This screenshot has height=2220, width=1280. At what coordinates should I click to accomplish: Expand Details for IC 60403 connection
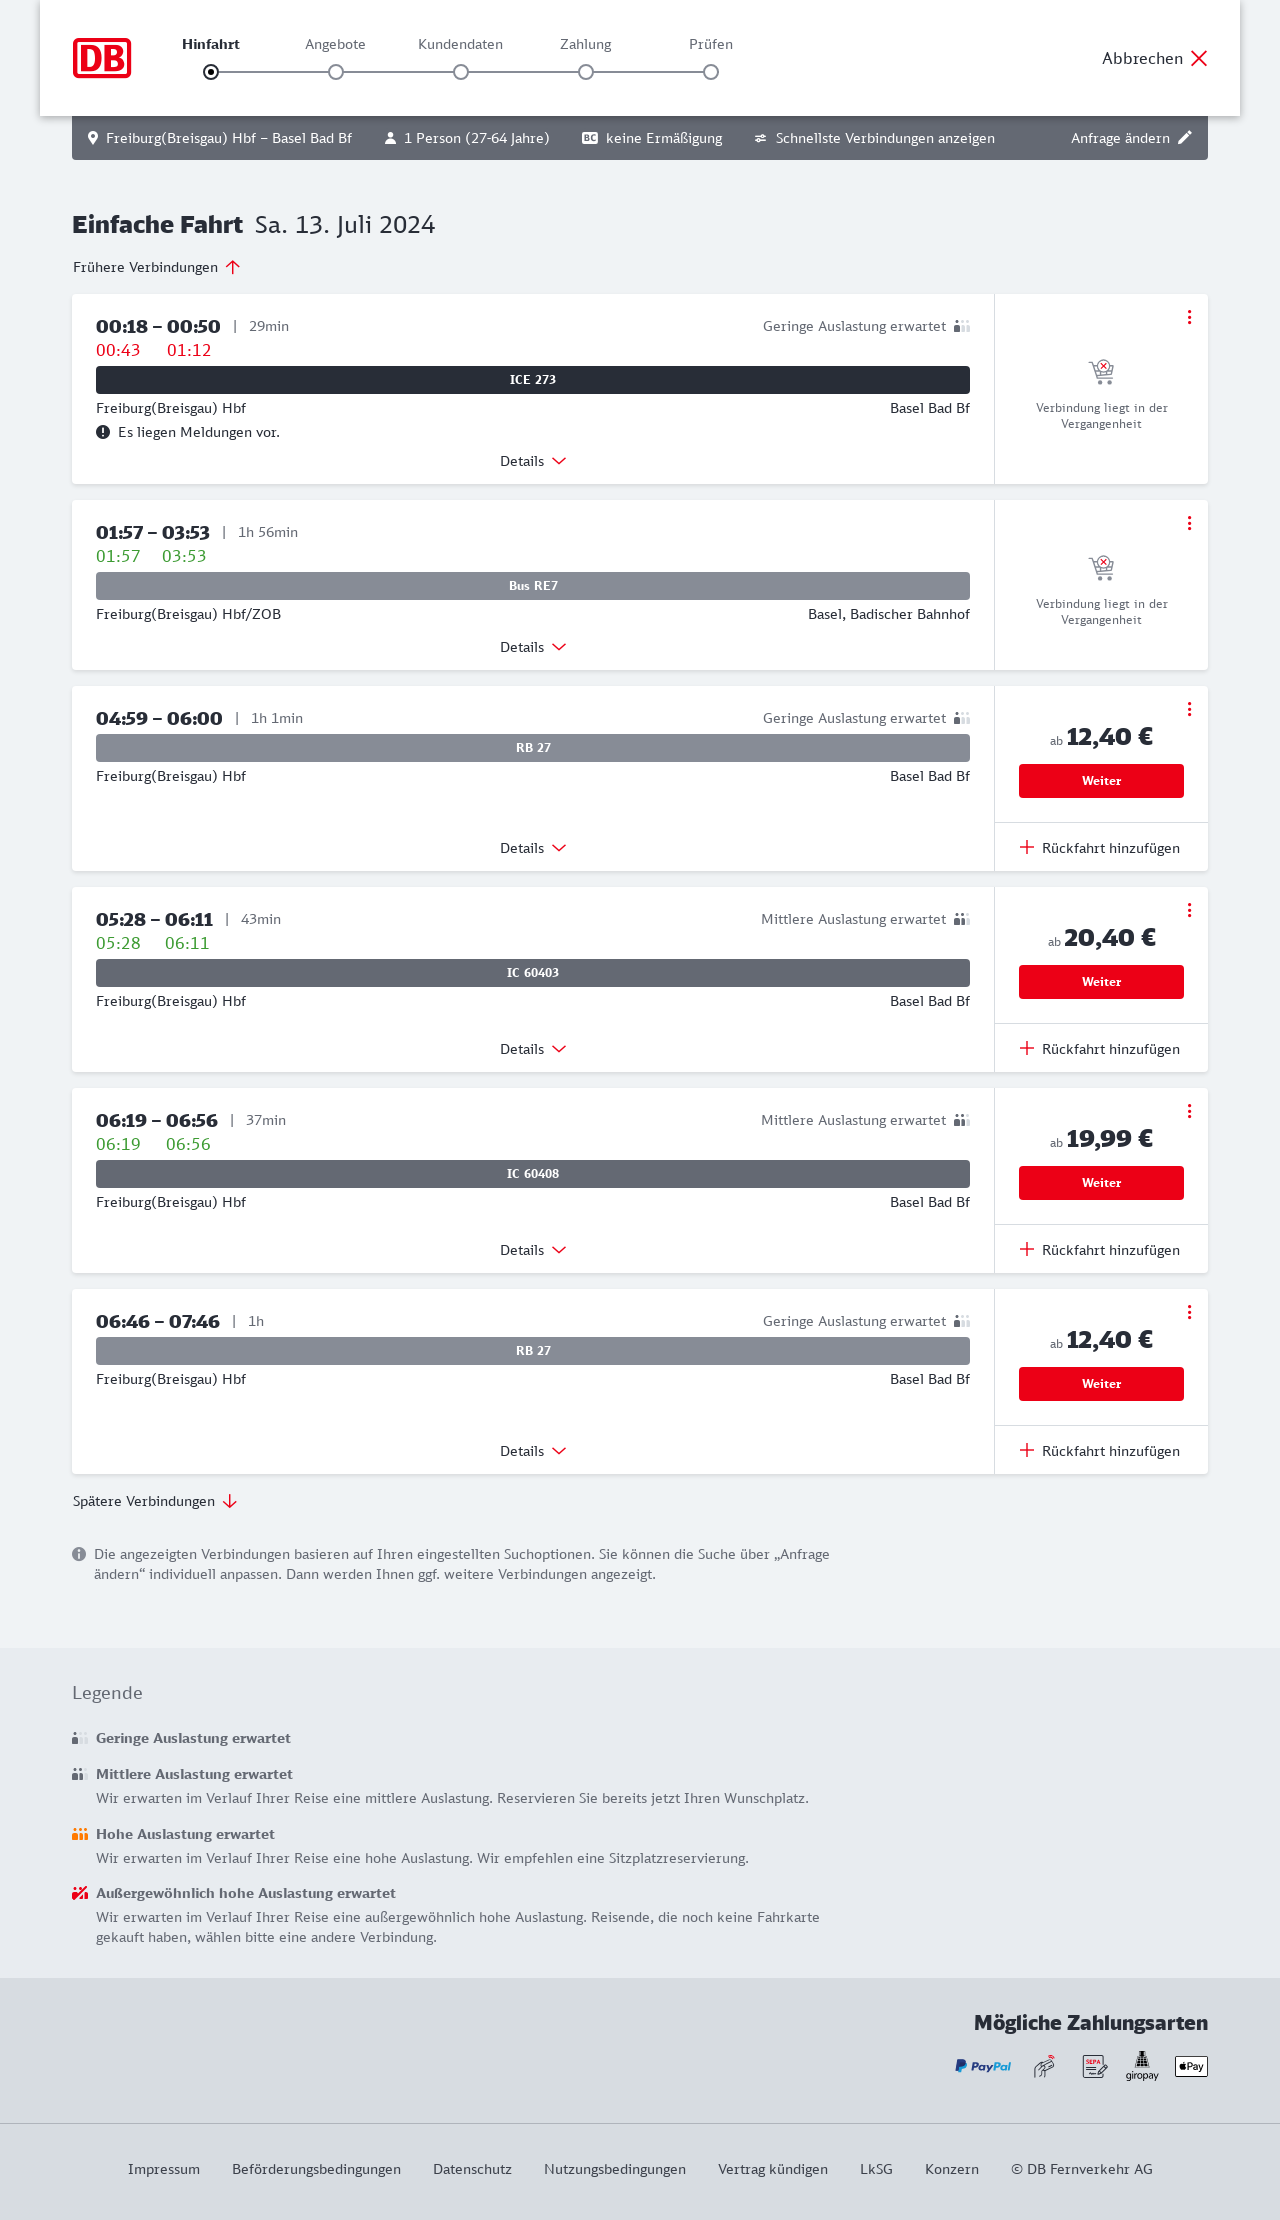(x=533, y=1049)
